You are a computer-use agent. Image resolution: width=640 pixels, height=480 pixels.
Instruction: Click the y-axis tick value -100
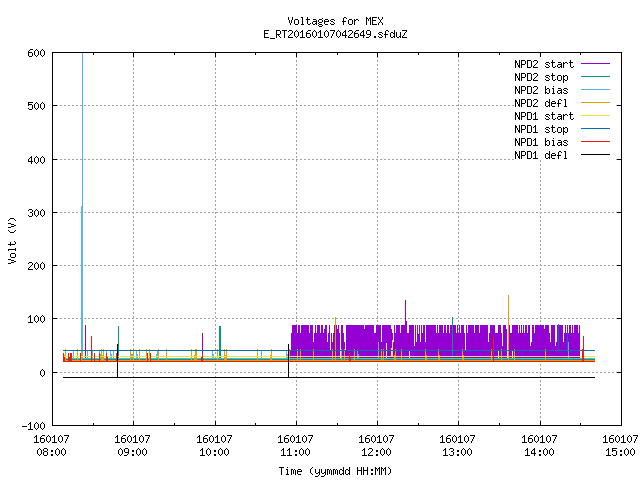point(33,426)
